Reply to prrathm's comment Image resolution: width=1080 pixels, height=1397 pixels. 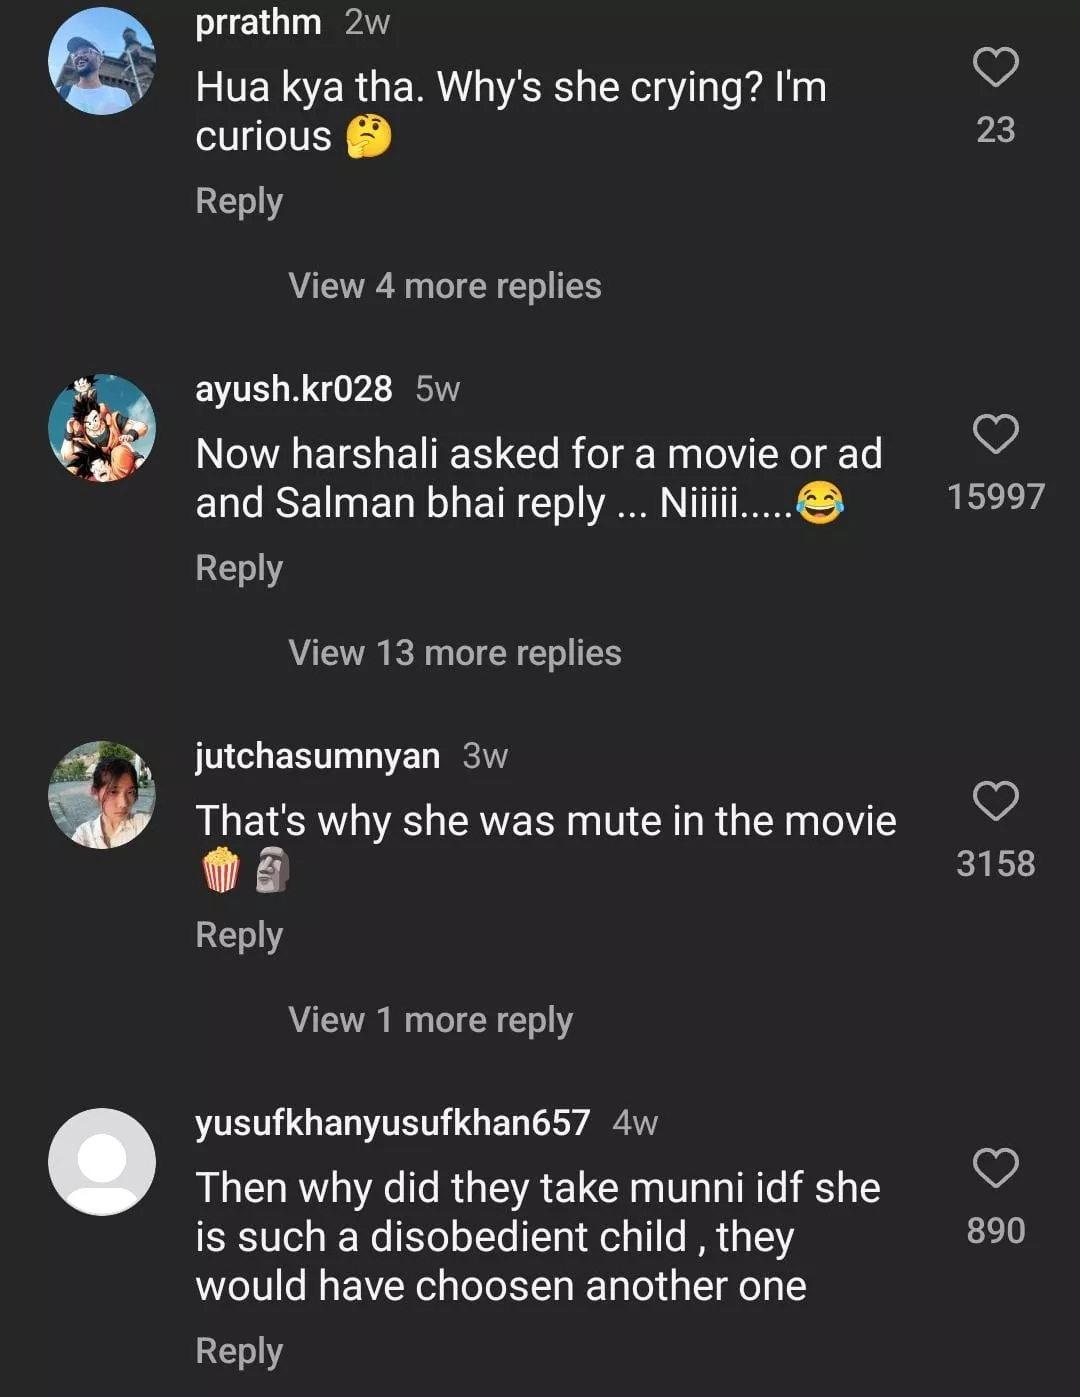pos(239,201)
